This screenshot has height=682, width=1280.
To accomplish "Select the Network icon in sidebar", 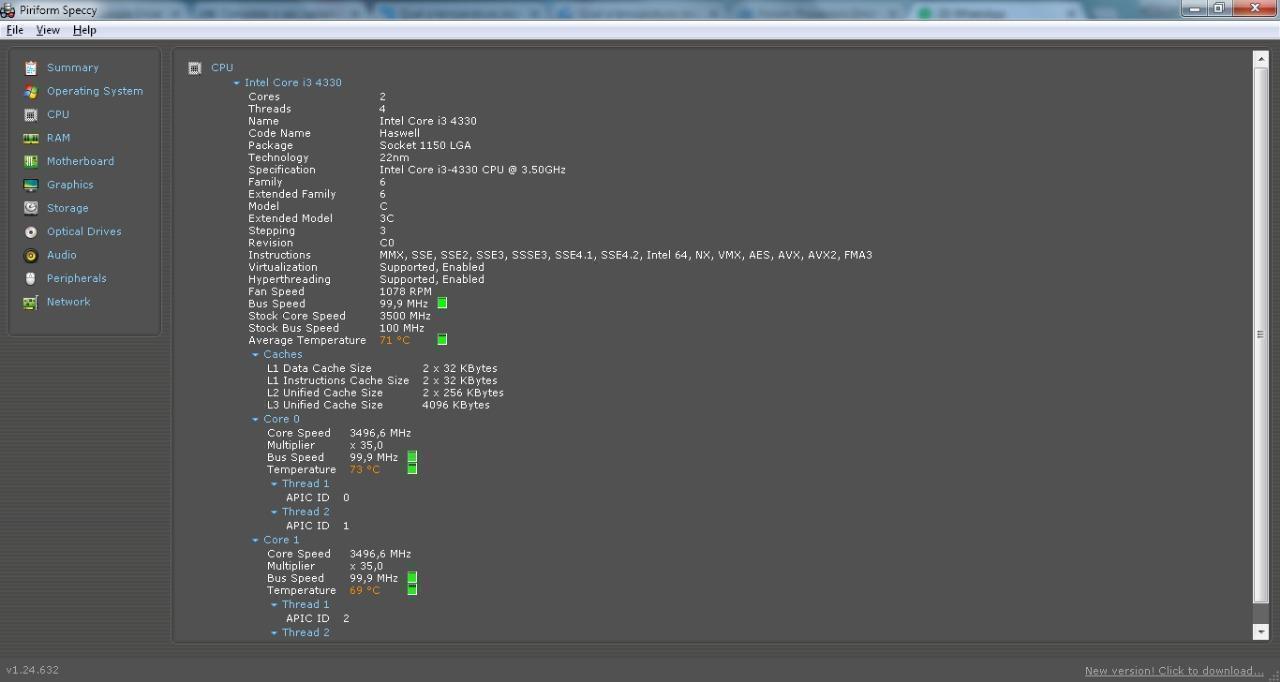I will click(31, 302).
